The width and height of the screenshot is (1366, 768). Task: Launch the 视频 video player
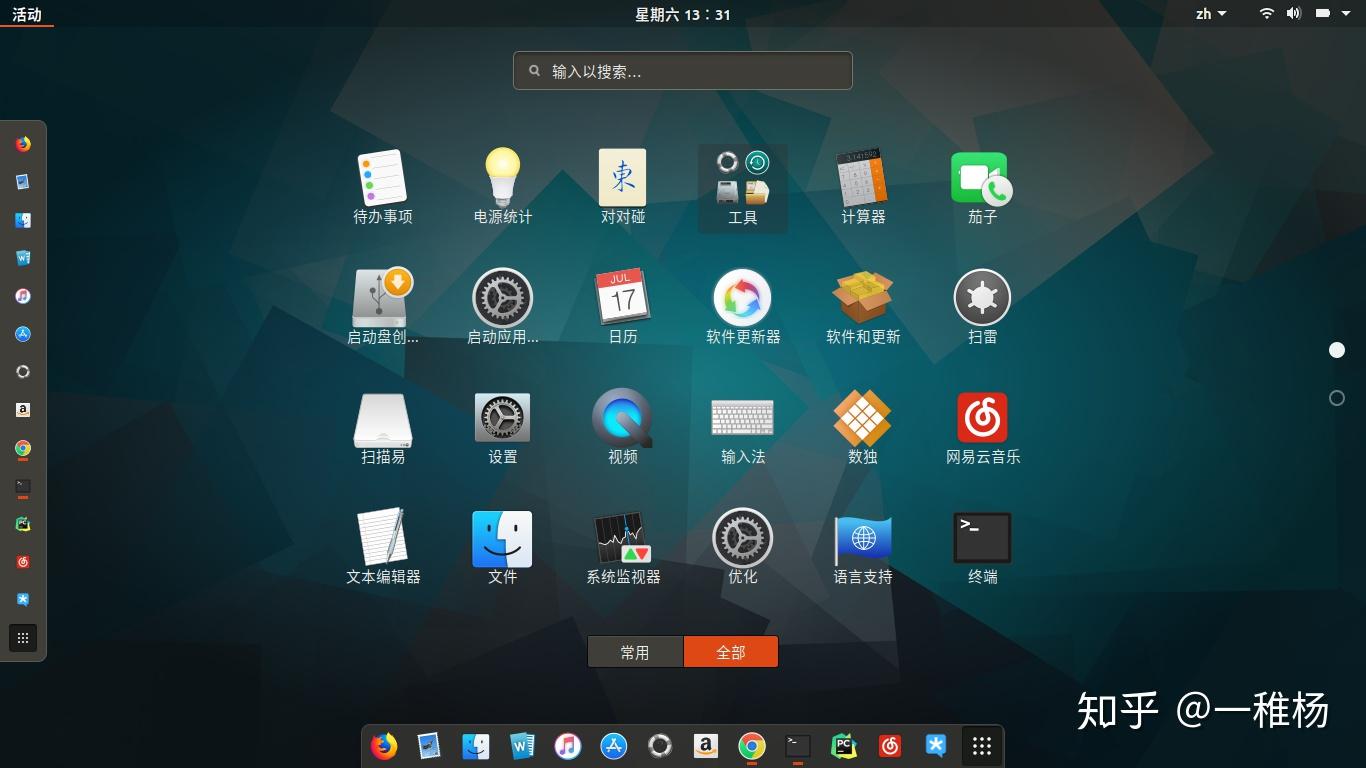click(623, 427)
